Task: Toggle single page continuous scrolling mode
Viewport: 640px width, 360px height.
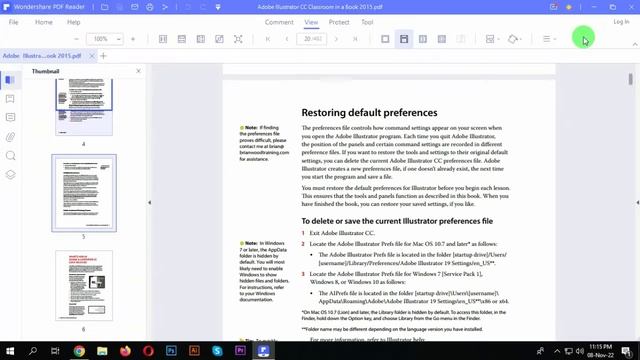Action: (x=404, y=39)
